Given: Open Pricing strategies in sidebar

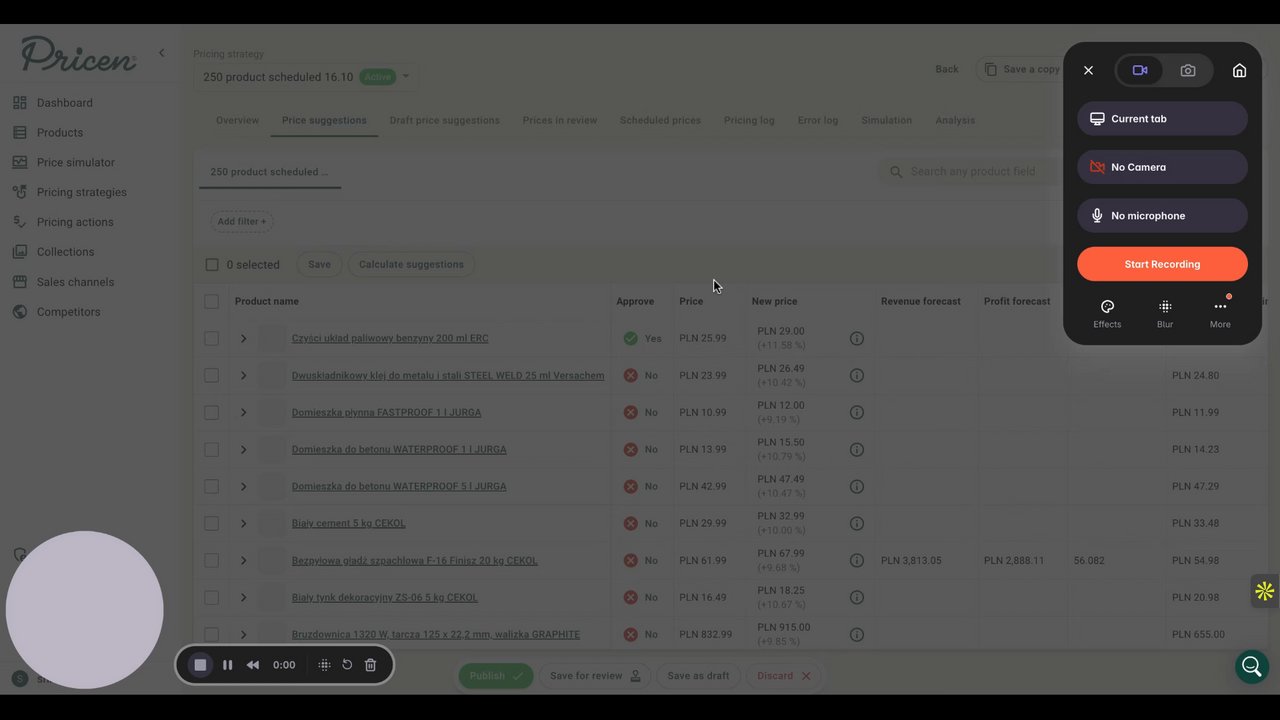Looking at the screenshot, I should [x=82, y=192].
